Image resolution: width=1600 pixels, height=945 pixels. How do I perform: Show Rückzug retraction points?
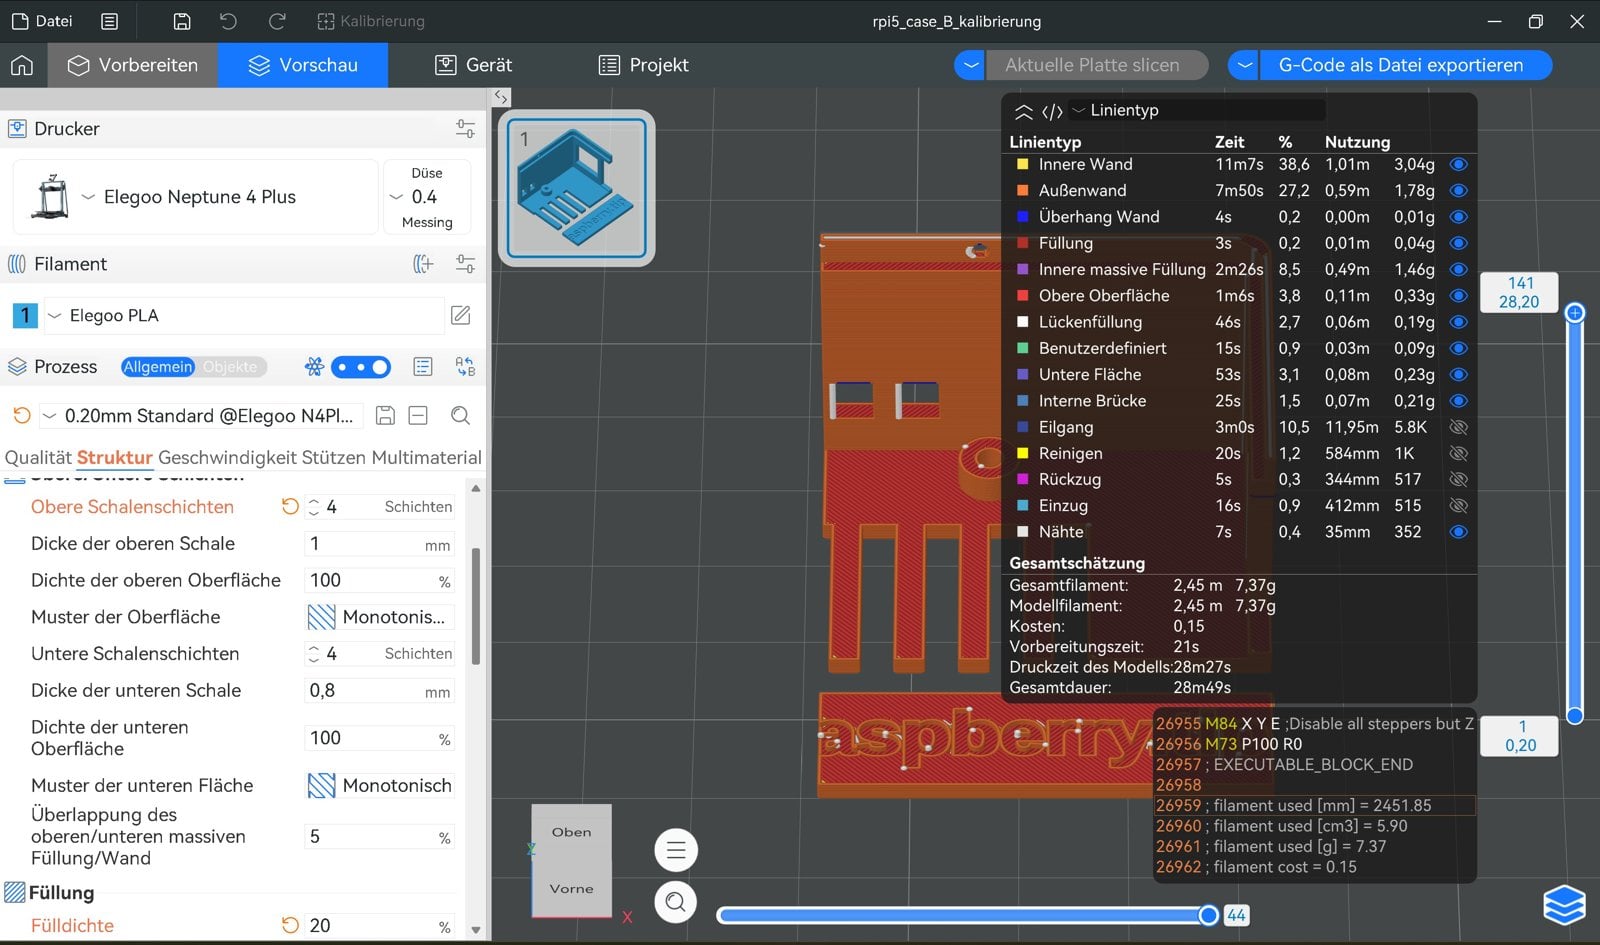pyautogui.click(x=1458, y=479)
